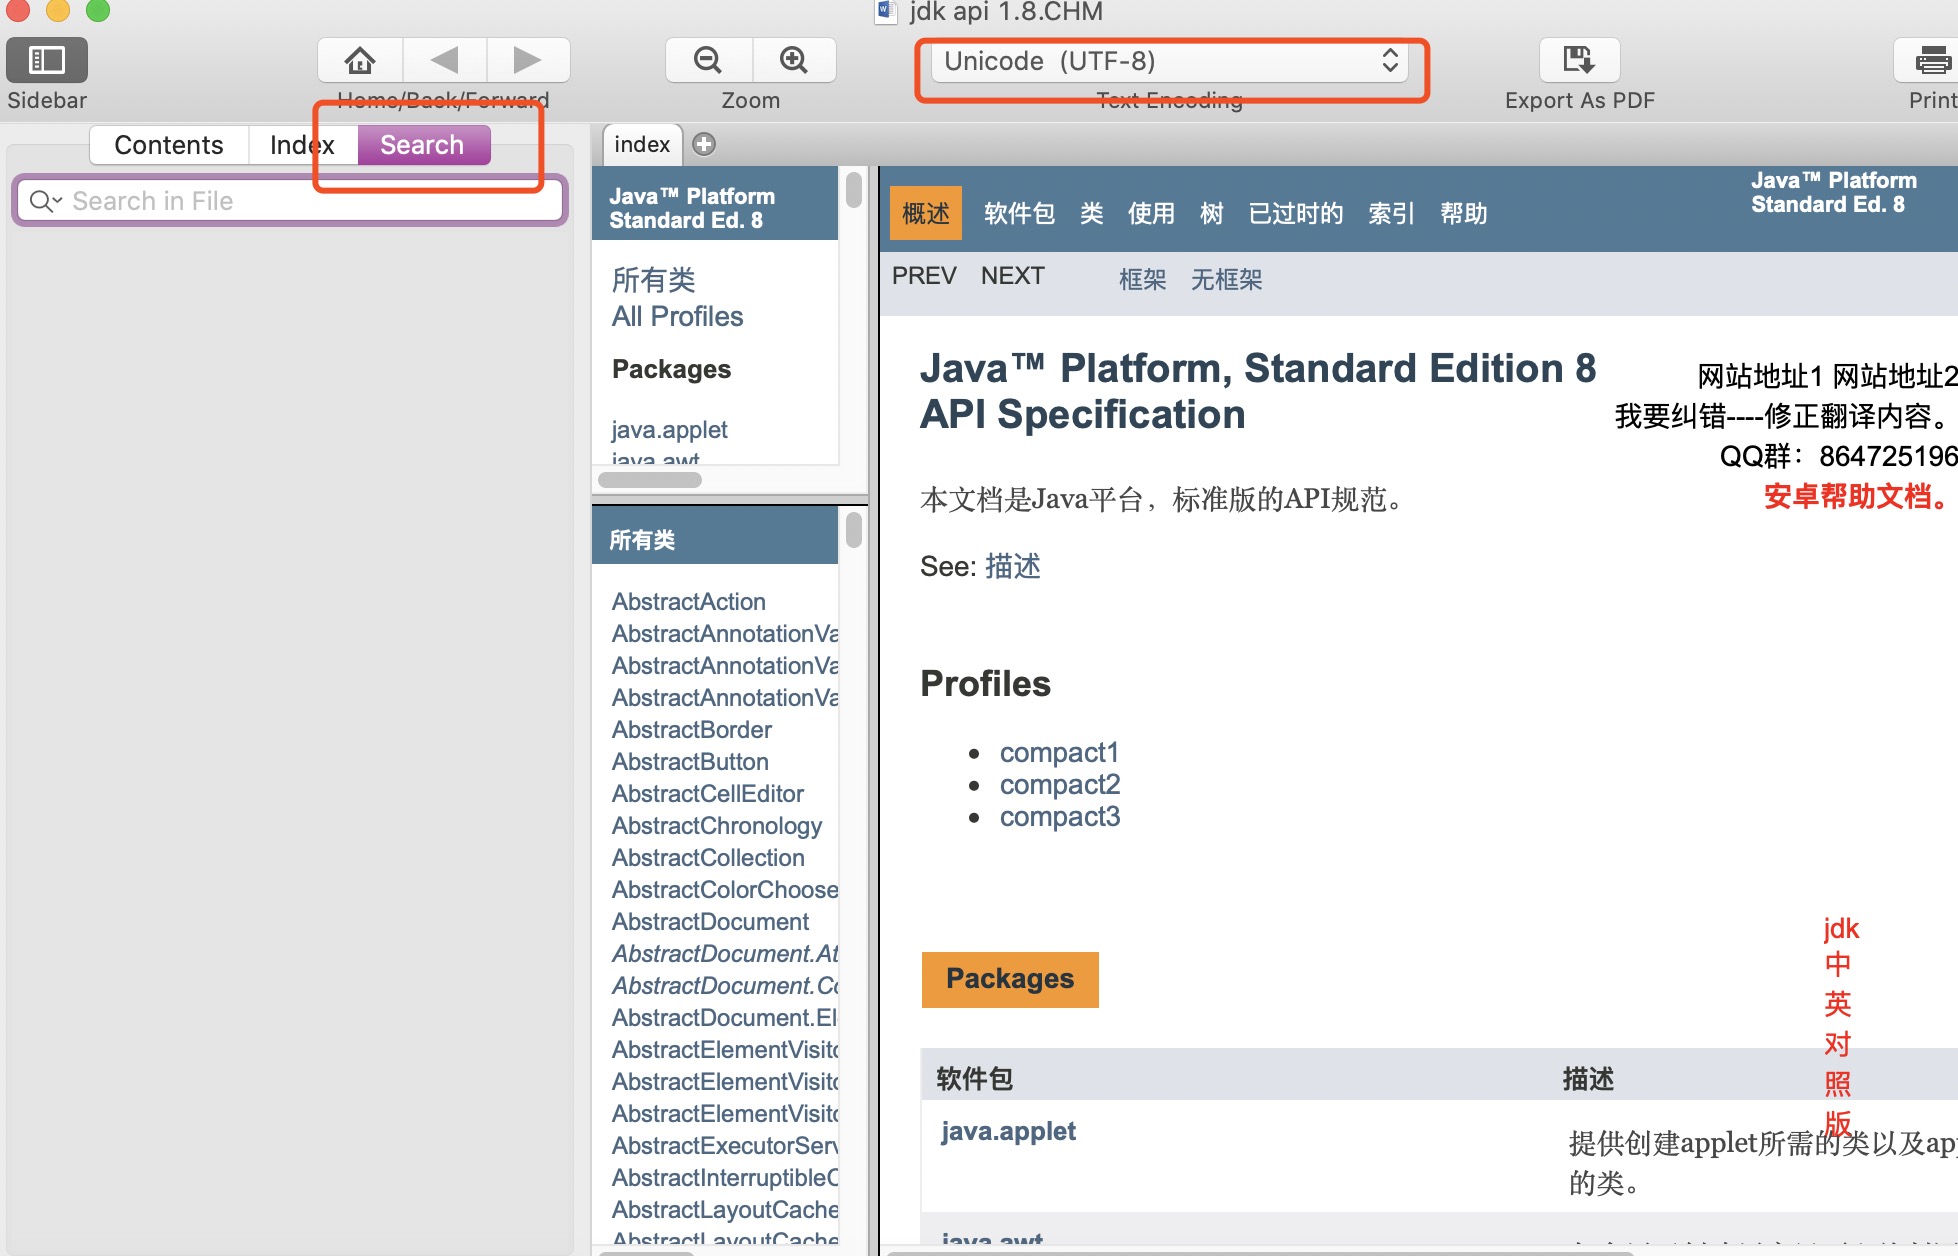The image size is (1958, 1256).
Task: Click the Packages button
Action: tap(1008, 979)
